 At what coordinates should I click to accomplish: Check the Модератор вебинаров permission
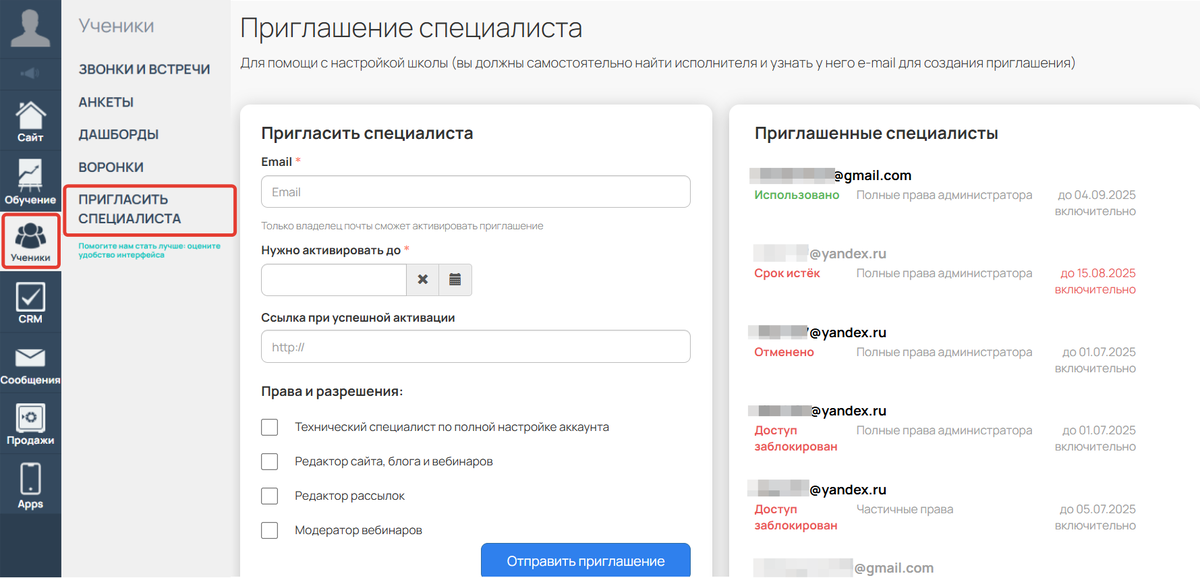(268, 529)
